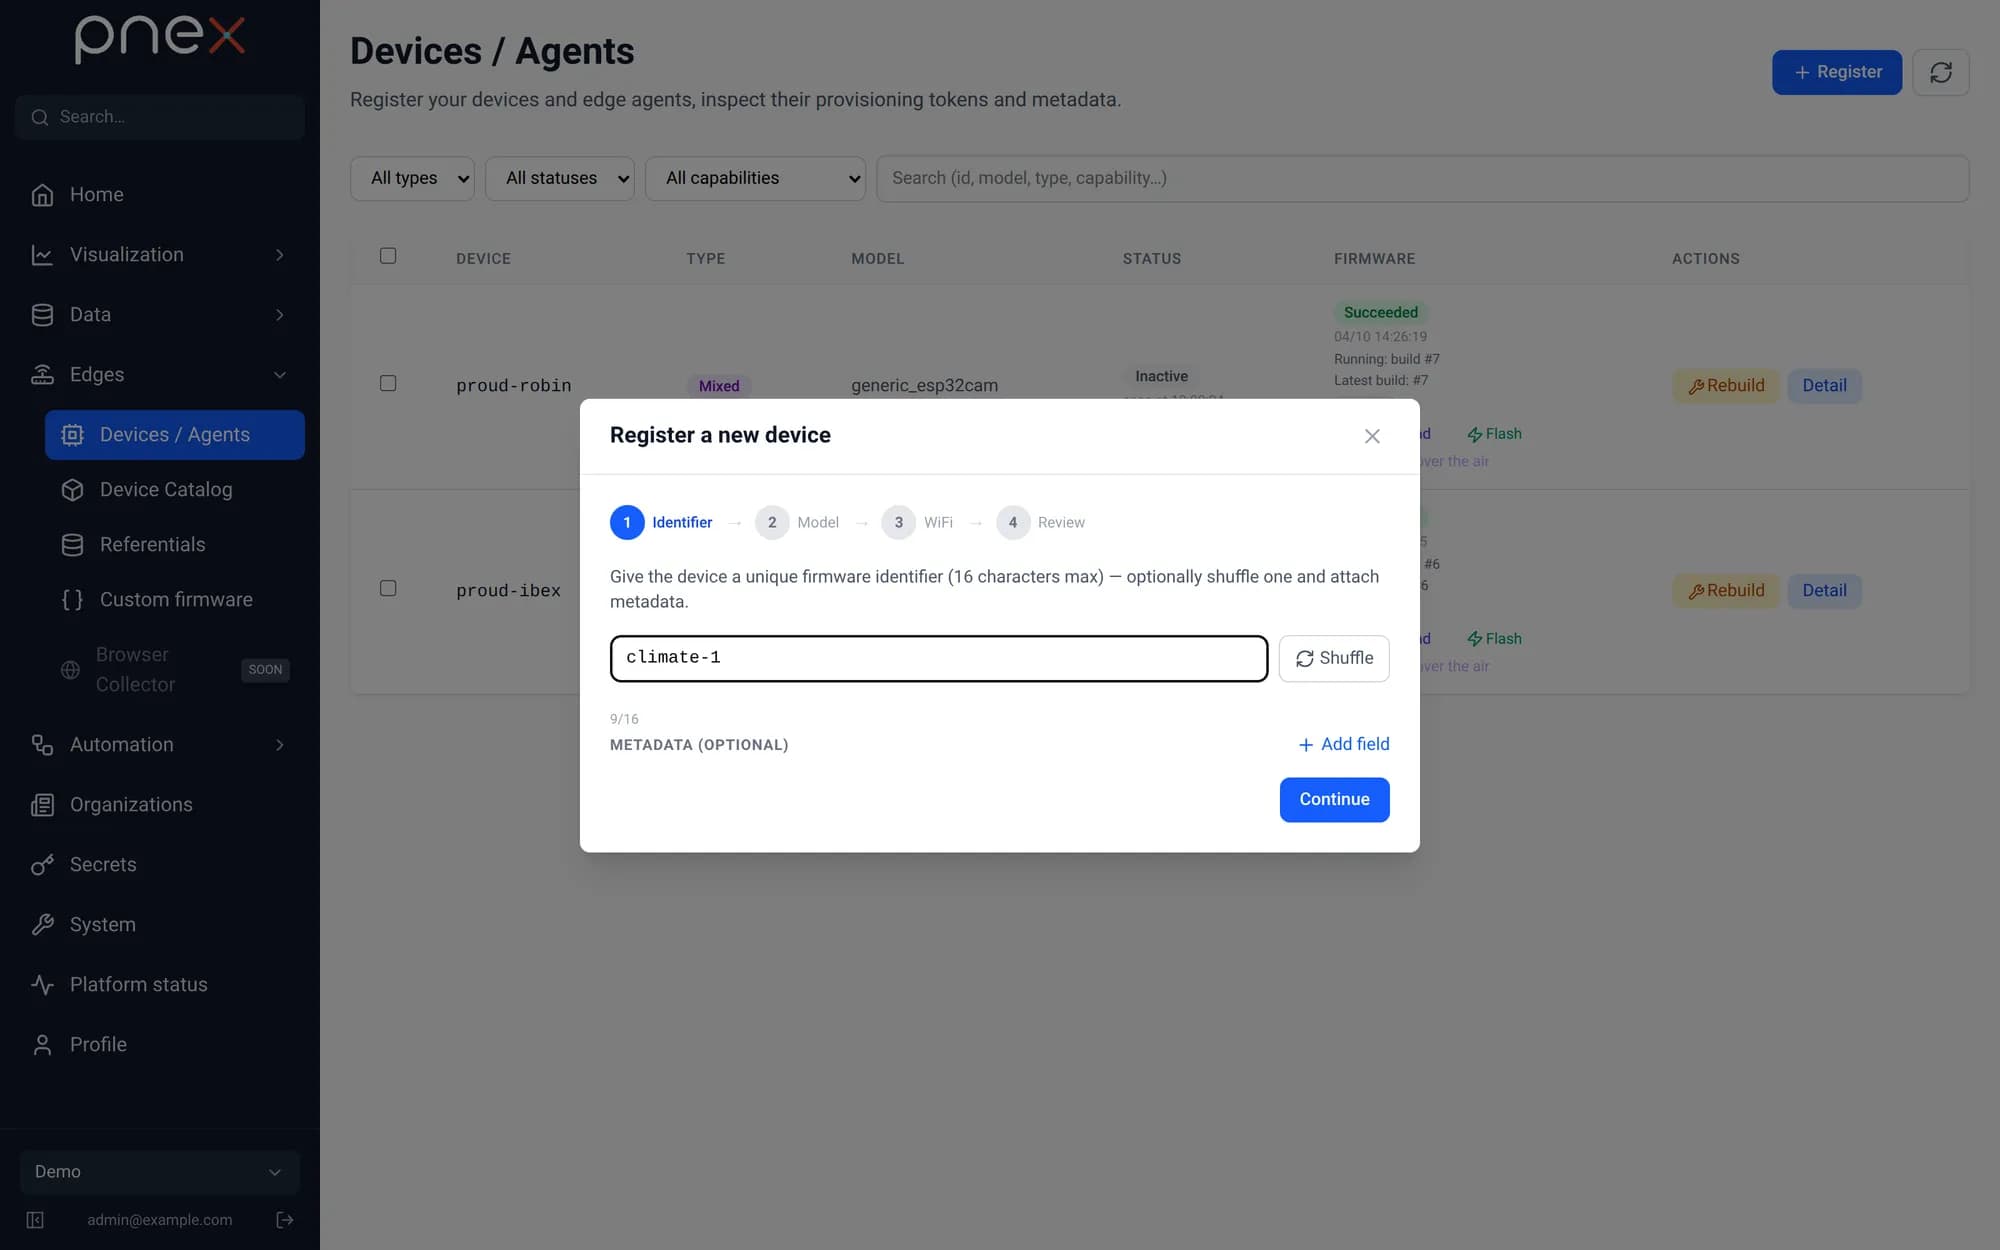Open the All statuses dropdown
This screenshot has width=2000, height=1250.
point(560,178)
